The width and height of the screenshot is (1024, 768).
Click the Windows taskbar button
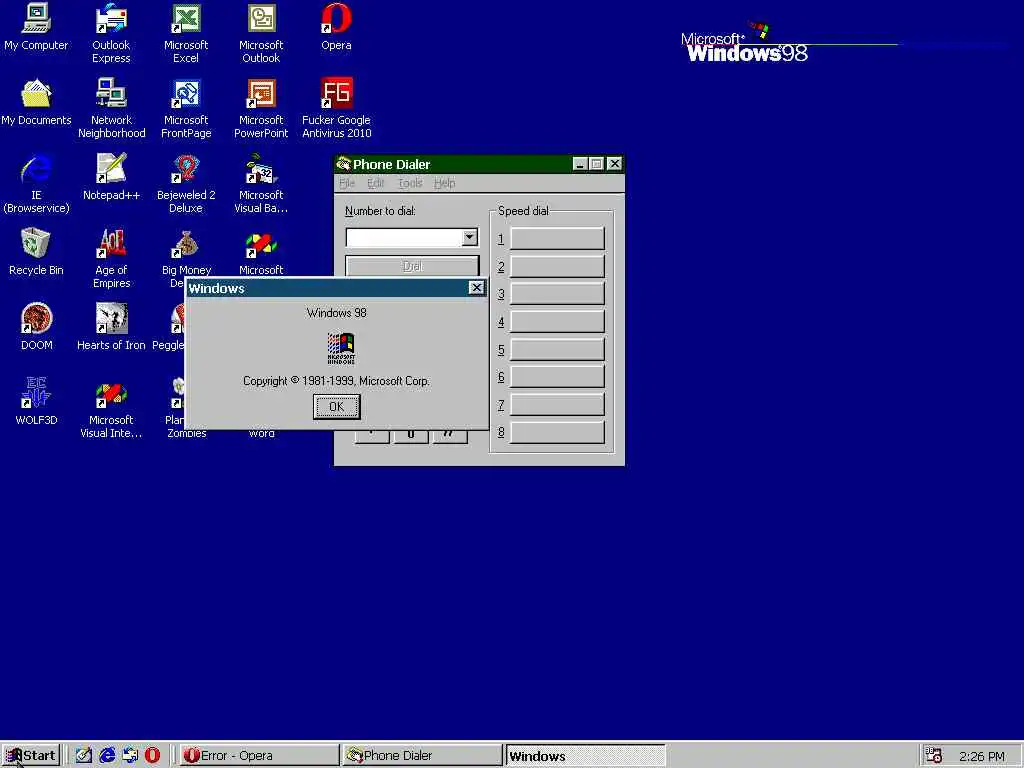(585, 756)
